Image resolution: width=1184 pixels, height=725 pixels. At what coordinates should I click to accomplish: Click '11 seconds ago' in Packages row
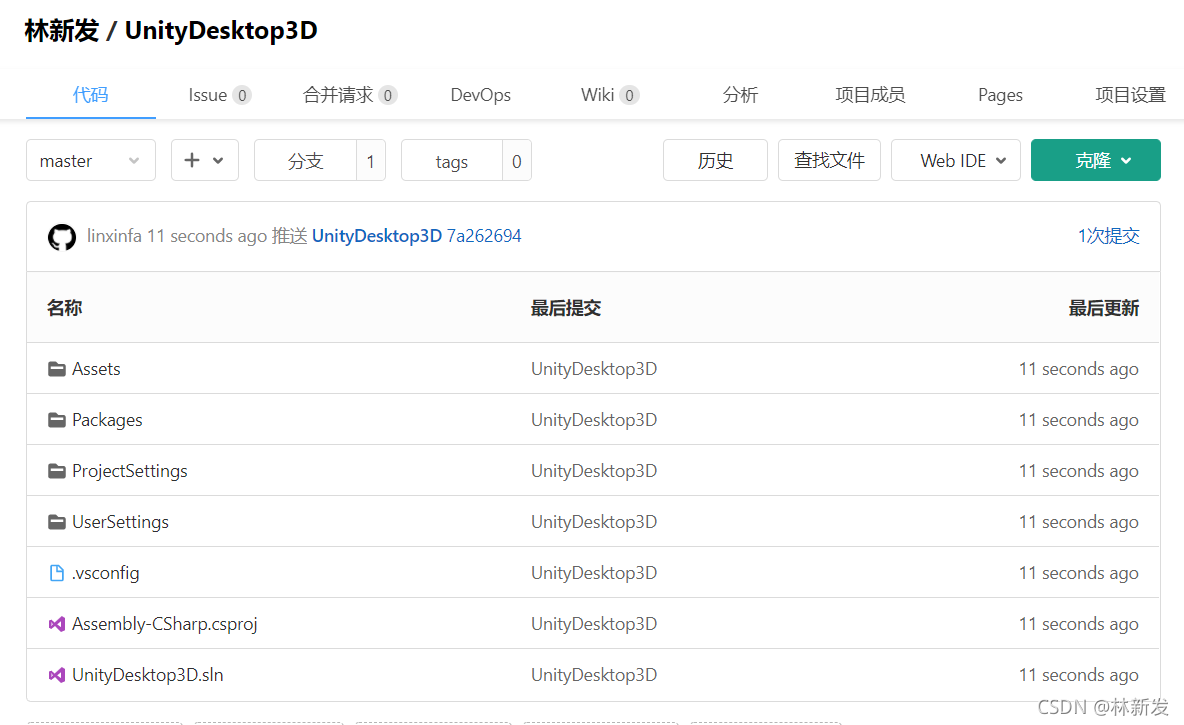[x=1079, y=420]
